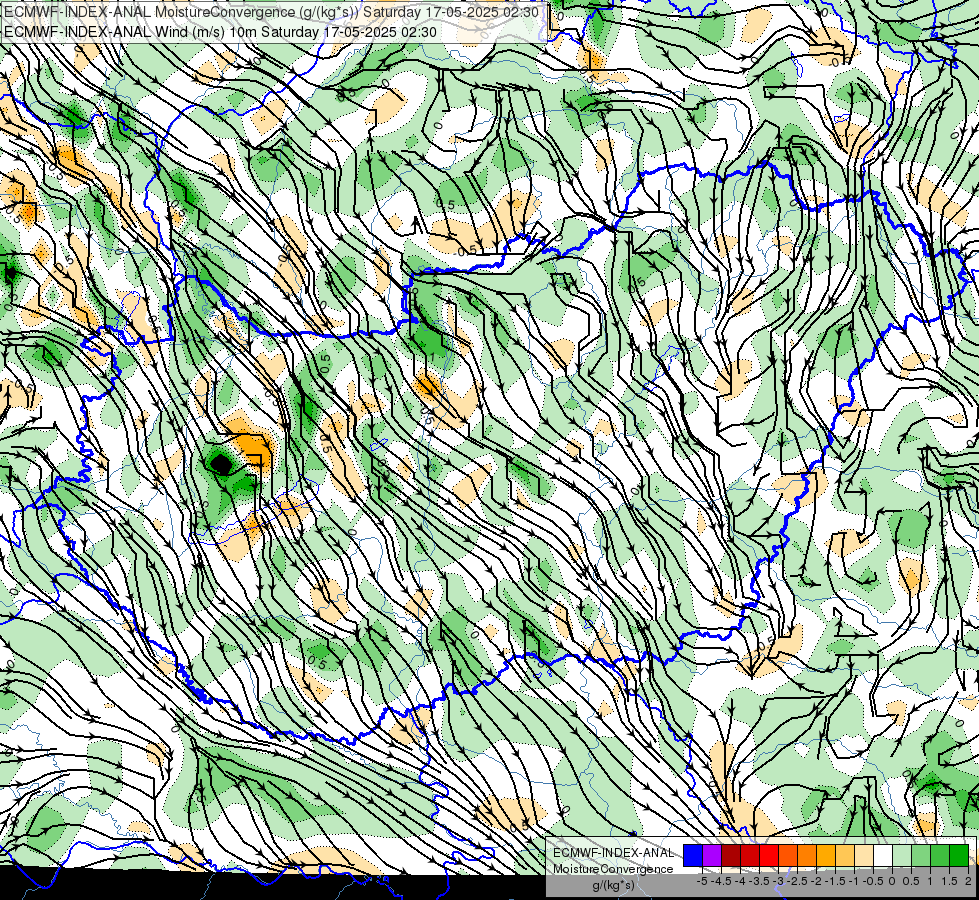Pick the legend swatch between -4 and -3.5
The image size is (979, 900).
tap(750, 856)
